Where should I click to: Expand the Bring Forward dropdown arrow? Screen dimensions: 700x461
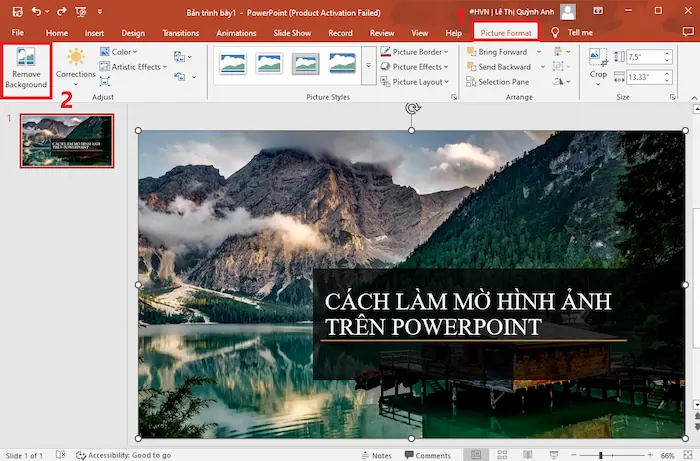(539, 52)
